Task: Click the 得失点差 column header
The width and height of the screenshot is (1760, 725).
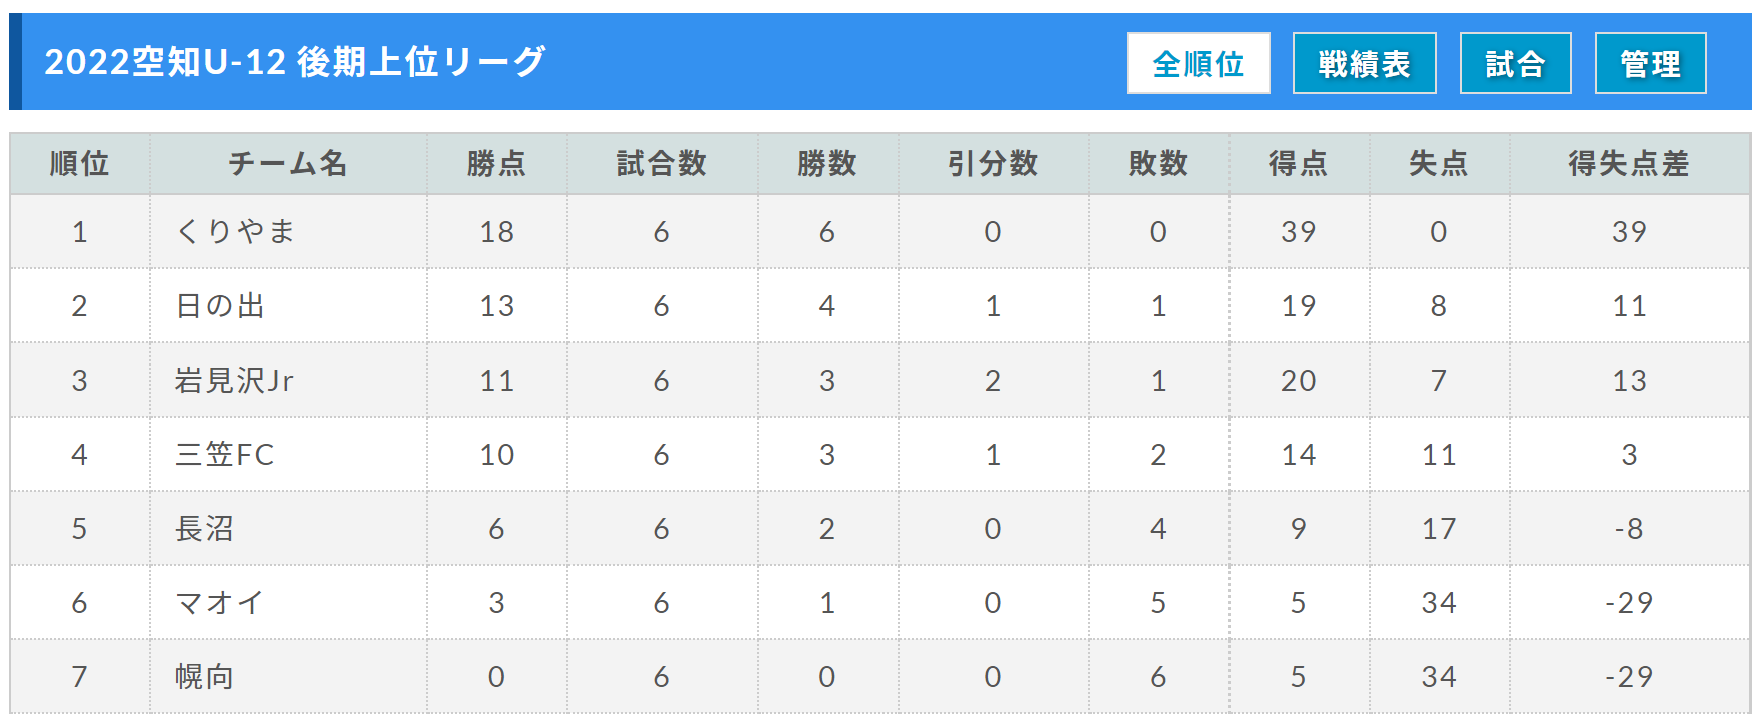Action: point(1629,163)
